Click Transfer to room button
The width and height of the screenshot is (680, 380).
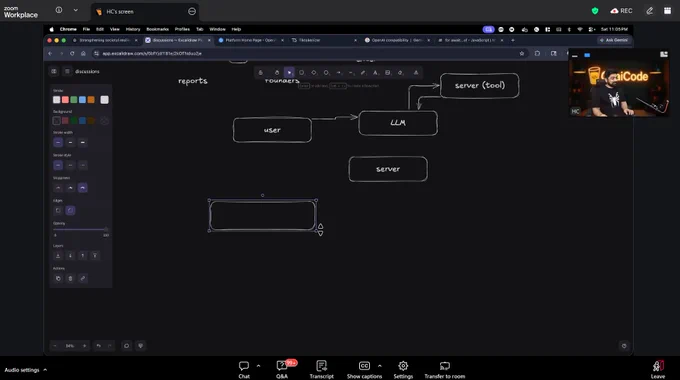[445, 370]
